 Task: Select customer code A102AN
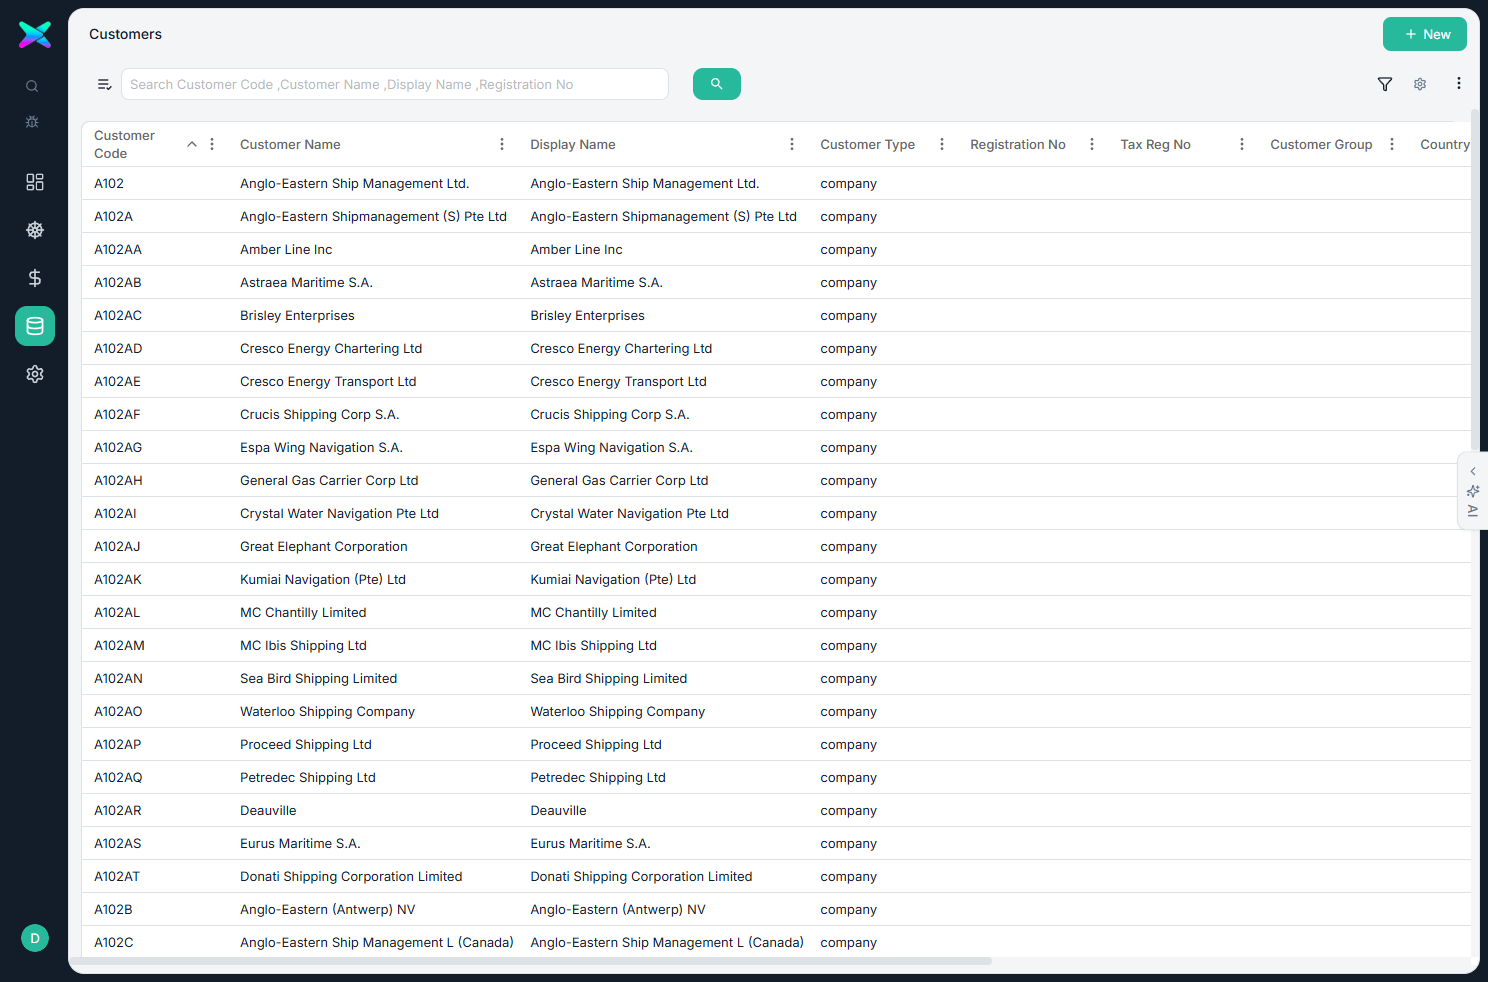point(118,678)
